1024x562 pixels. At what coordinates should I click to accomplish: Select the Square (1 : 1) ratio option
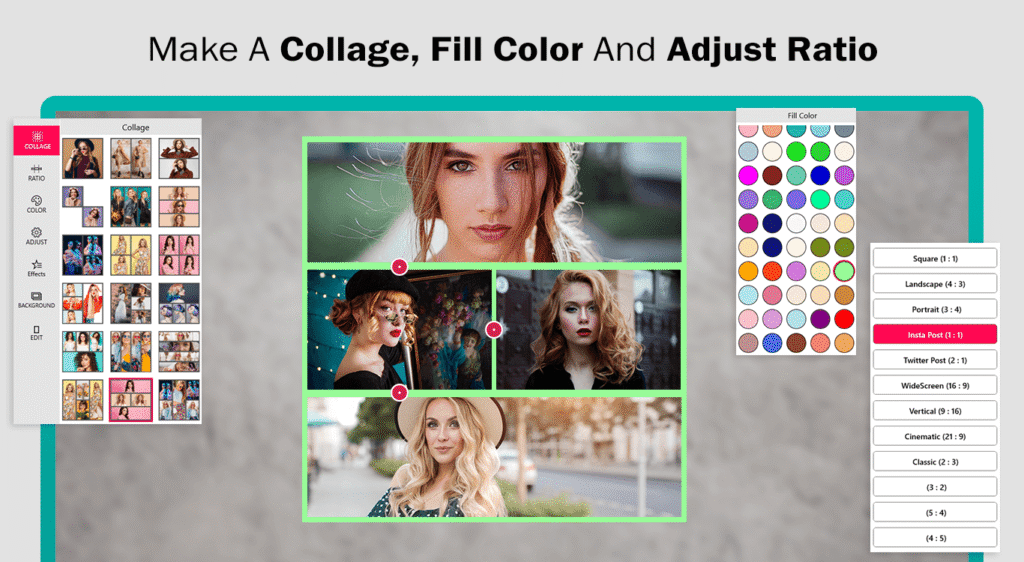(x=935, y=258)
